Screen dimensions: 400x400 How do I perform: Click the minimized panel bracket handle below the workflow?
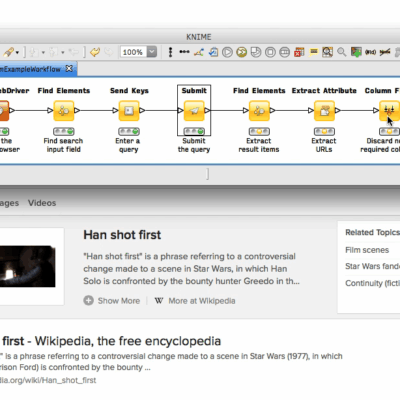click(x=207, y=174)
